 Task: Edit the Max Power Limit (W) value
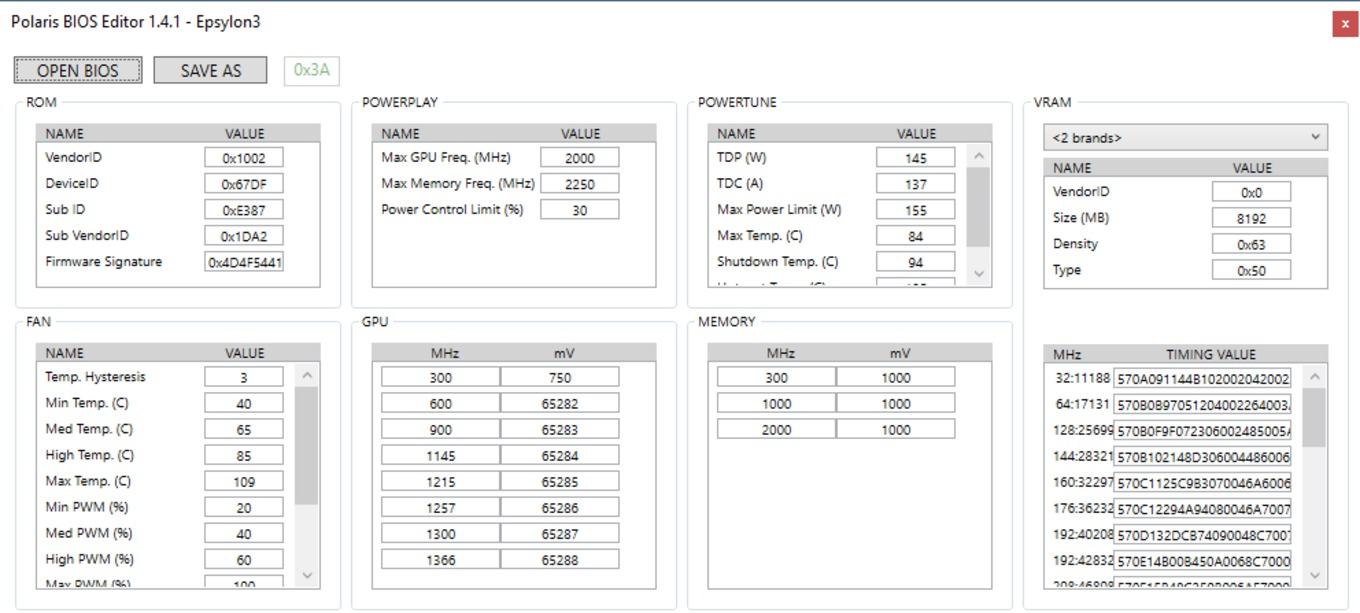click(x=916, y=210)
